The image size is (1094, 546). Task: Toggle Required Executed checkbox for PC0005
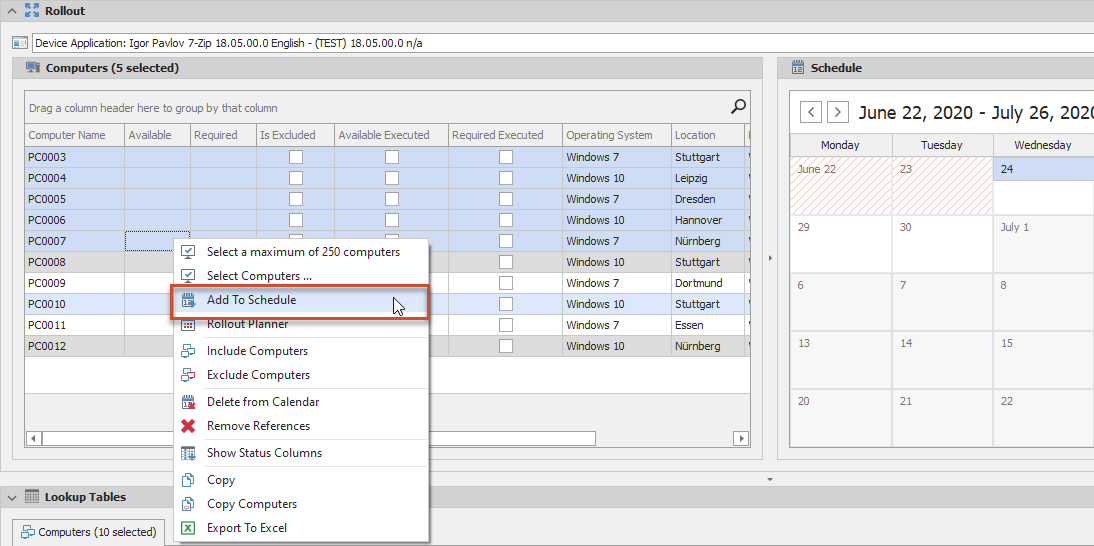point(506,199)
